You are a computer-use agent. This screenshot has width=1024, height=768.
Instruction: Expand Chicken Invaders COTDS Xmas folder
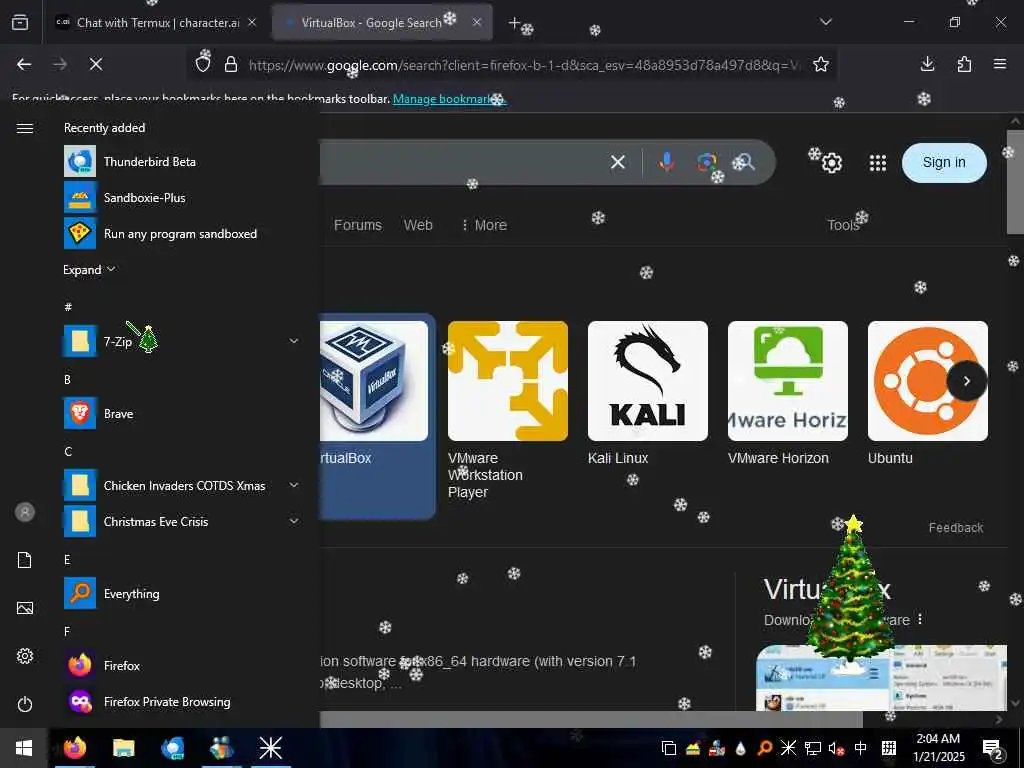294,485
